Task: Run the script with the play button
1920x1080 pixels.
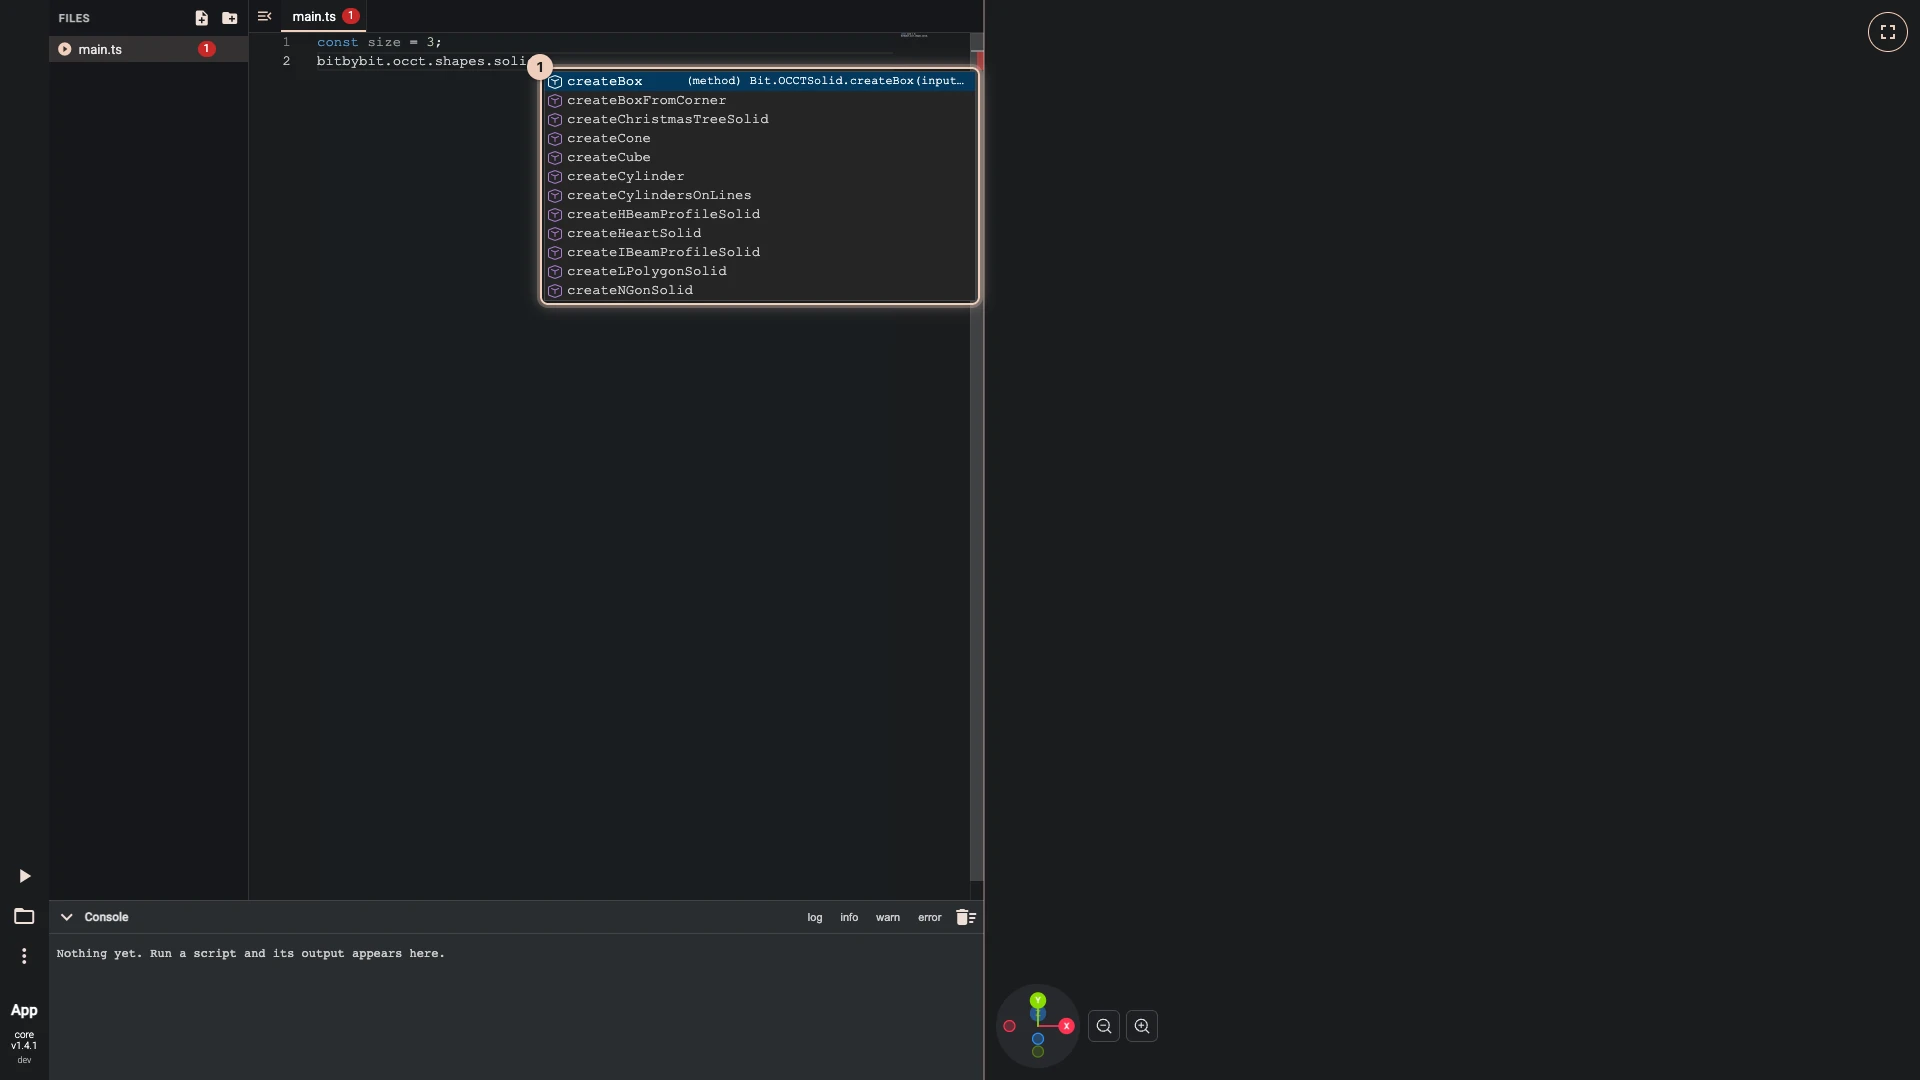Action: click(24, 876)
